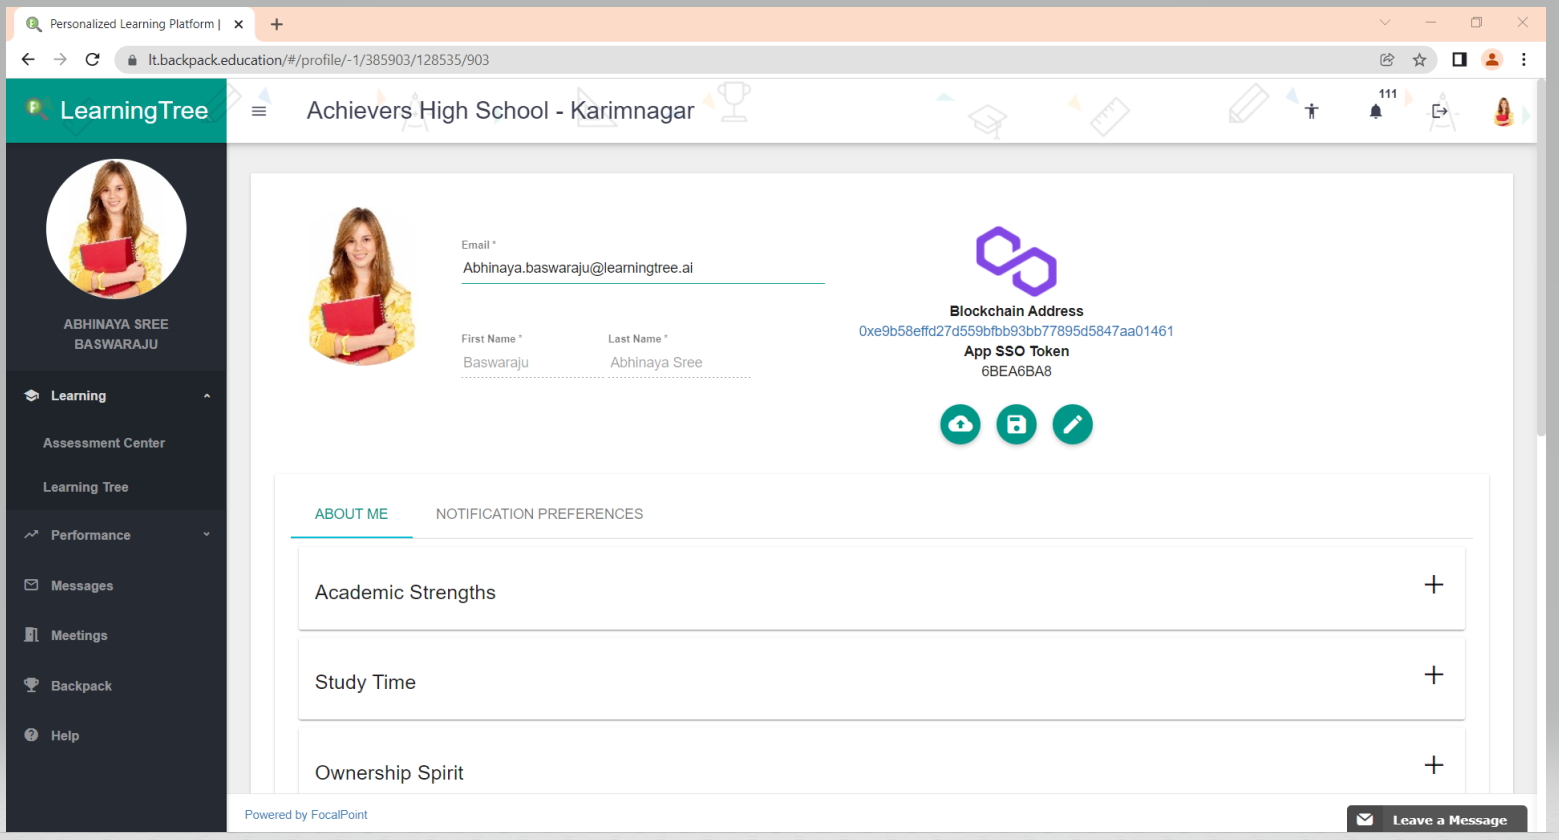Click the logout icon in header
Viewport: 1559px width, 840px height.
click(x=1439, y=111)
